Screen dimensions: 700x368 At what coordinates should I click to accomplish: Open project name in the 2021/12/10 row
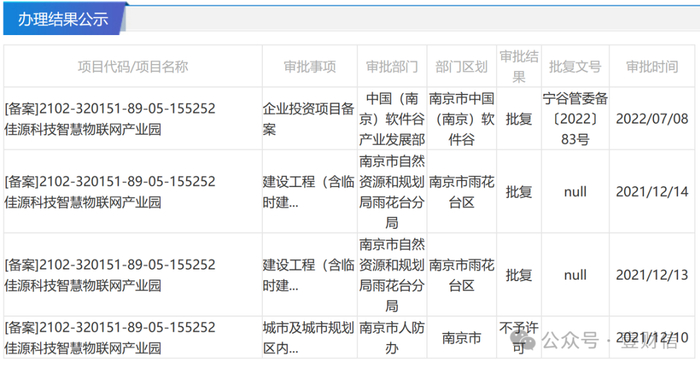83,348
